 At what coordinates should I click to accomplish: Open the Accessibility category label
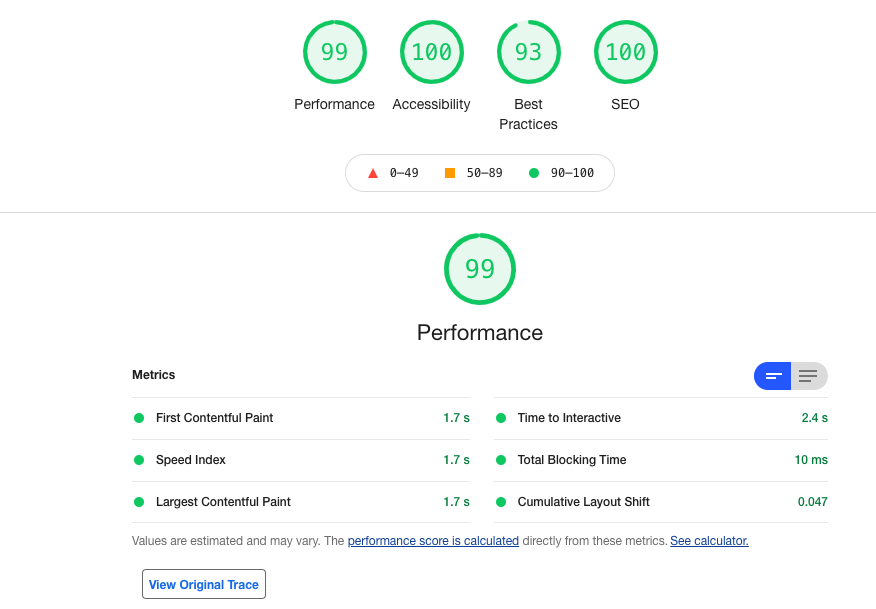(x=431, y=104)
